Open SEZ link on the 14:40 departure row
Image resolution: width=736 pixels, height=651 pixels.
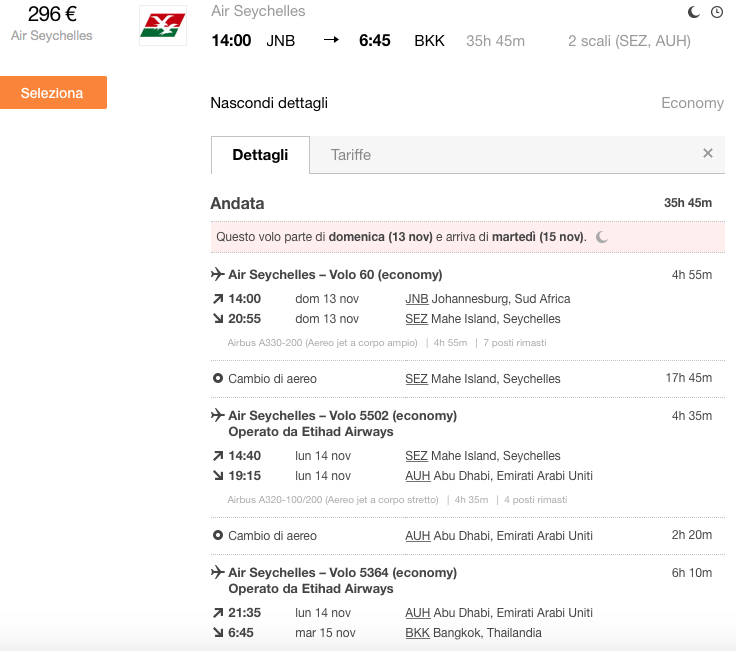pos(416,456)
